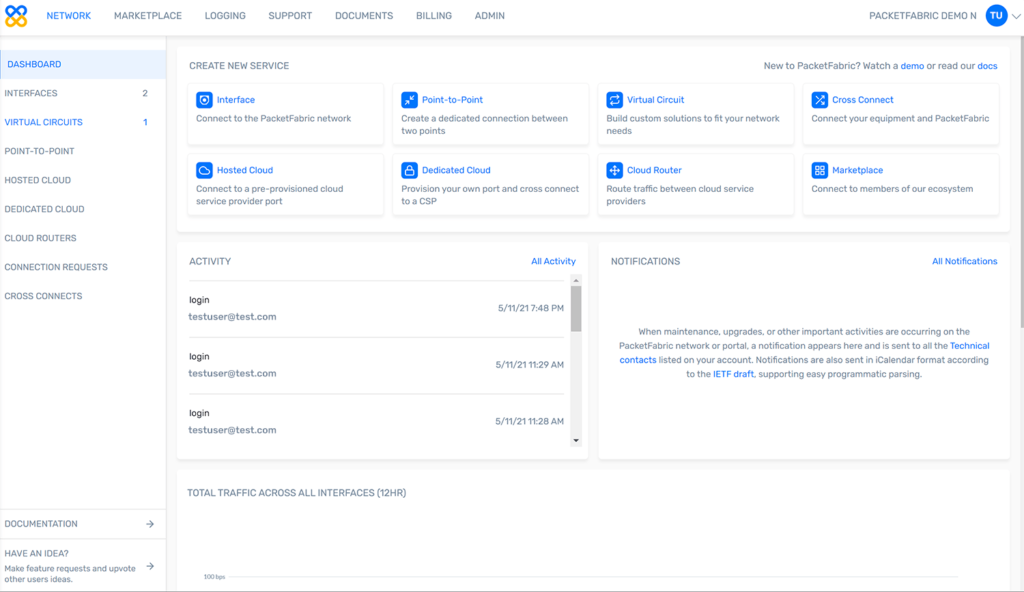Go to Point-to-Point in the sidebar
Screen dimensions: 1024x592
83,151
